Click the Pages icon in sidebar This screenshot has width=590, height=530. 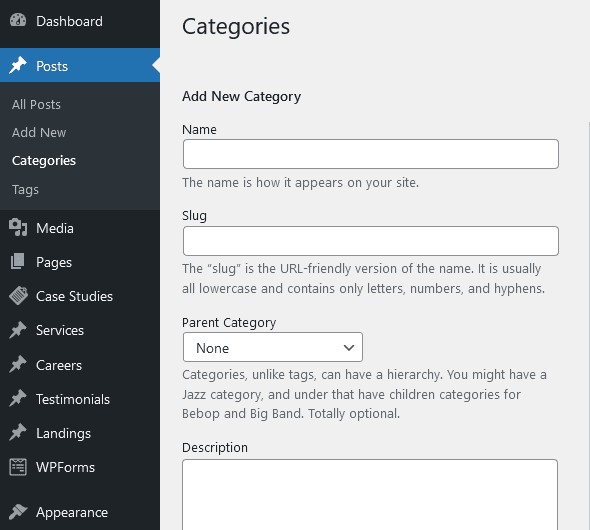click(x=18, y=261)
